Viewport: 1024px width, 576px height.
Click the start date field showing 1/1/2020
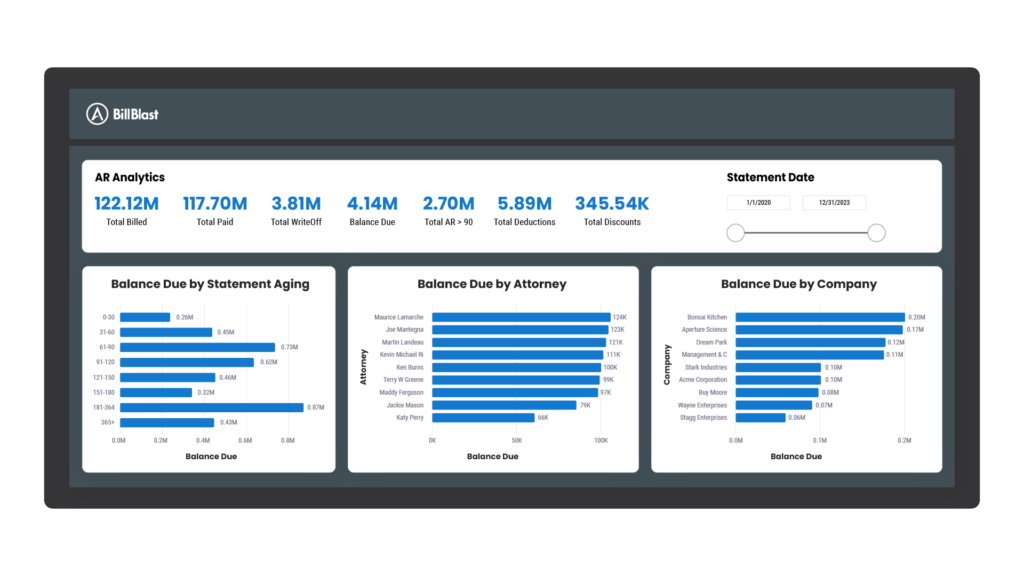pyautogui.click(x=759, y=203)
